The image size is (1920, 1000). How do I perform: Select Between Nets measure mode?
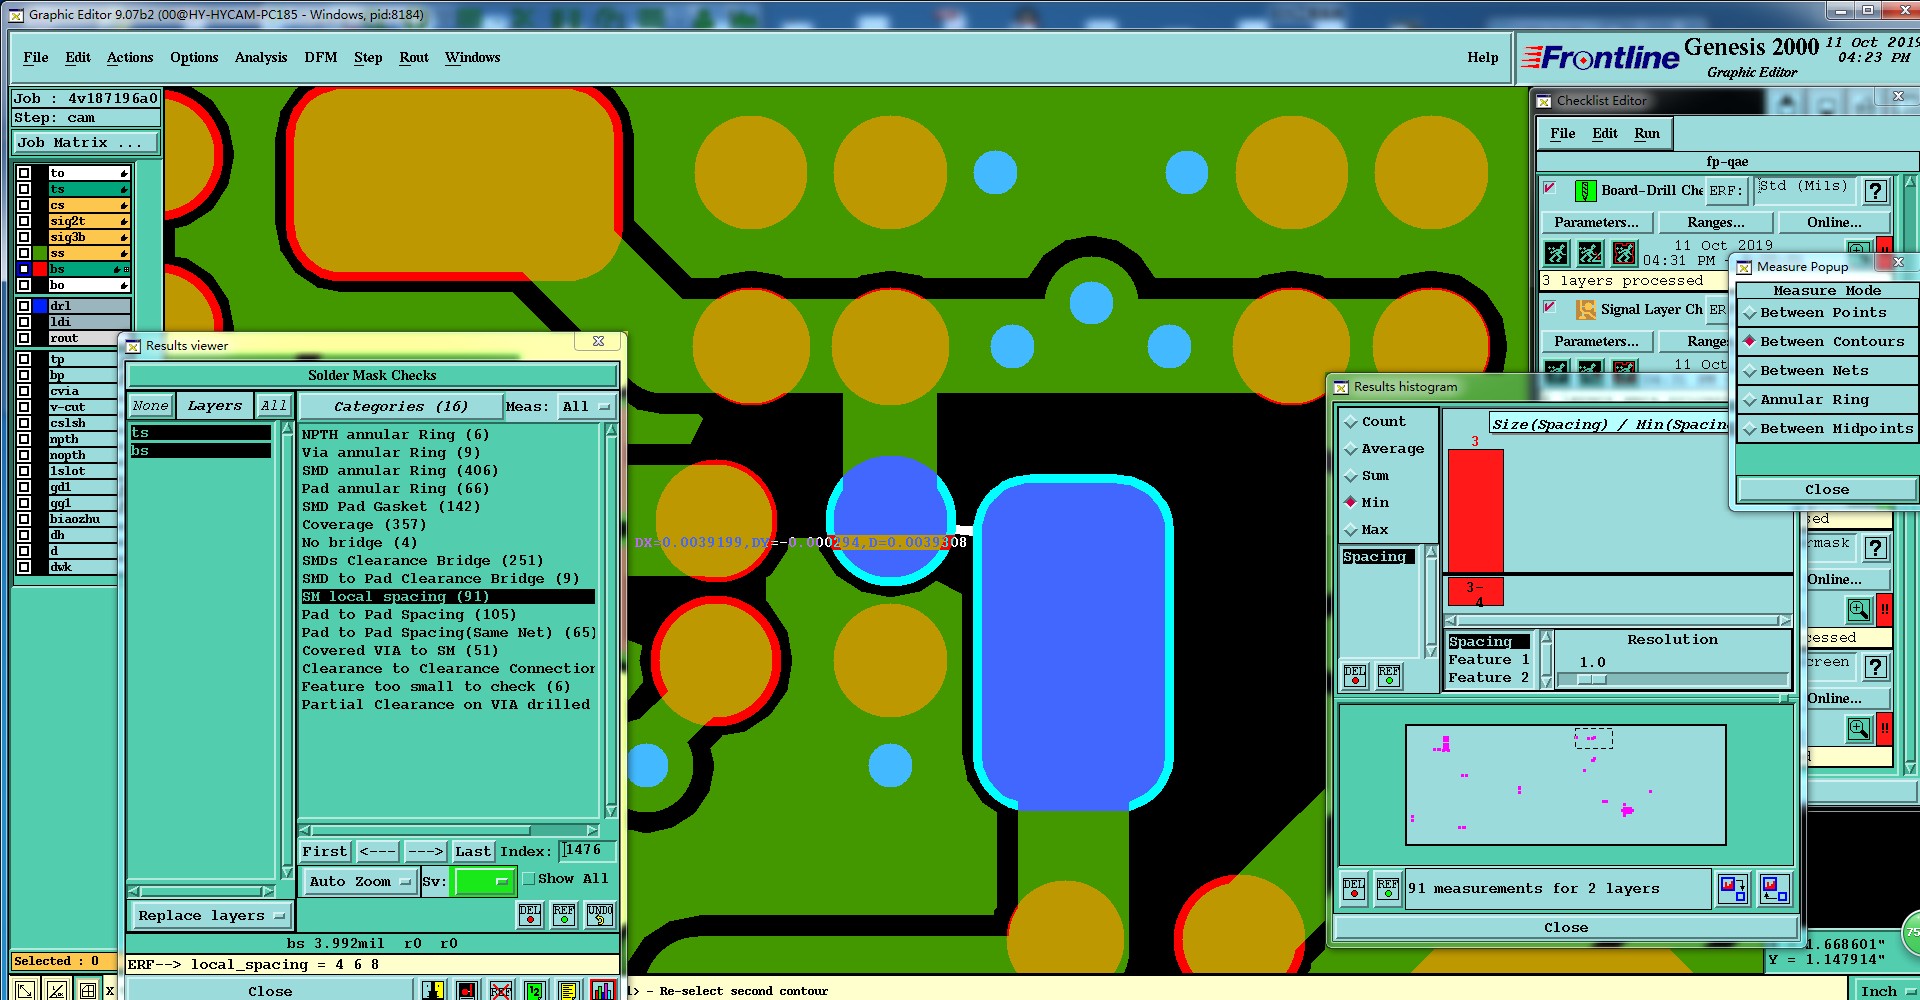click(1826, 371)
